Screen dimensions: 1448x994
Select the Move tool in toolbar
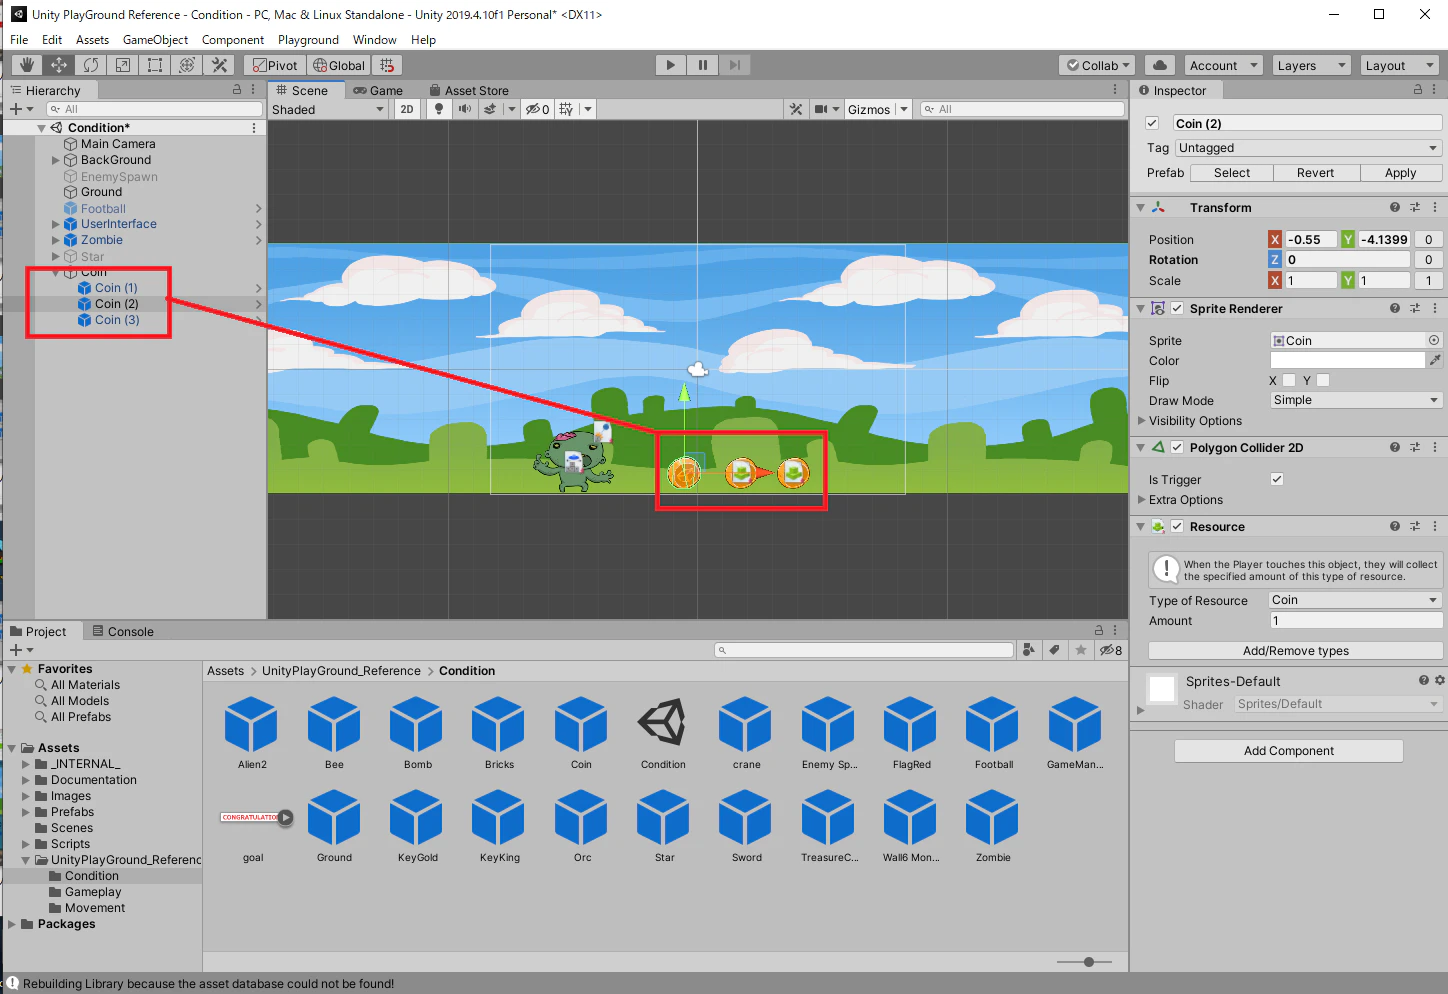click(x=59, y=65)
